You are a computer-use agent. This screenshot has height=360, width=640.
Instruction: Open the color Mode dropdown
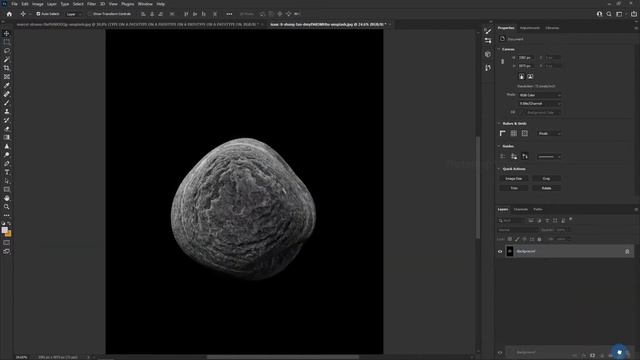(540, 95)
